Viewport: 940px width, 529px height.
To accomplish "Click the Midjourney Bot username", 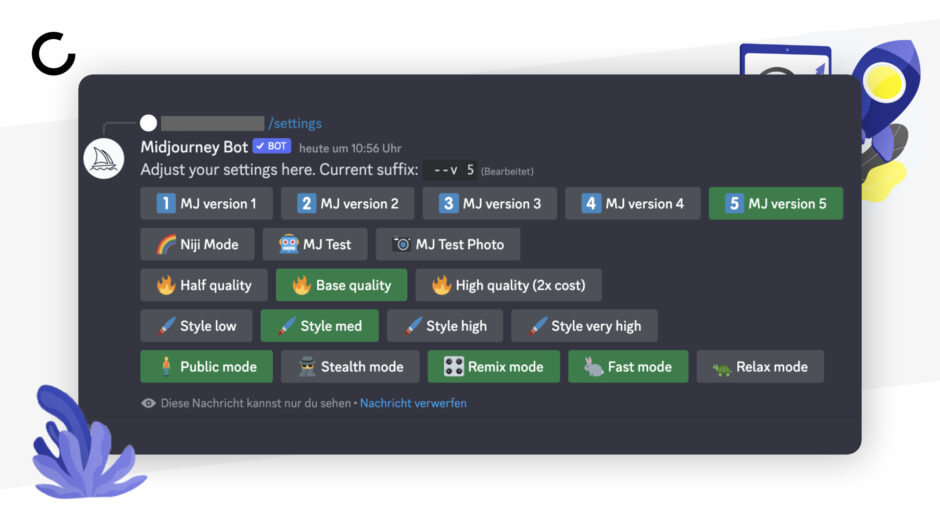I will [x=194, y=147].
